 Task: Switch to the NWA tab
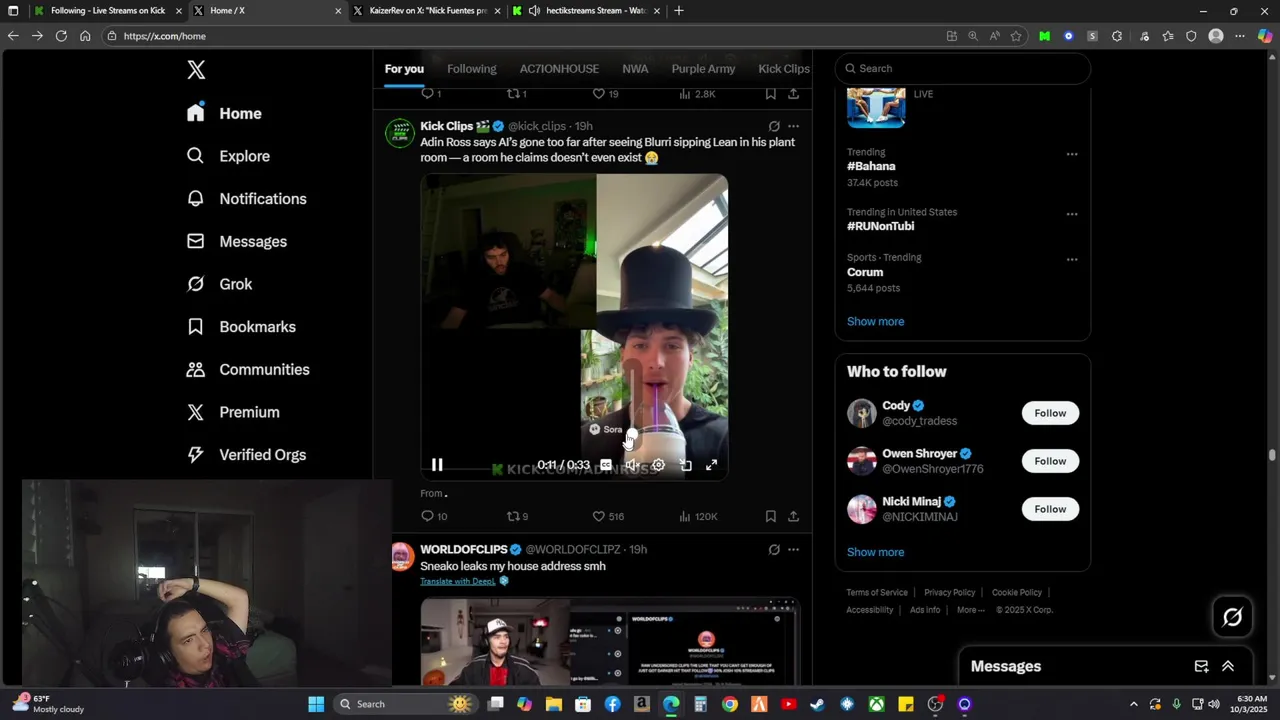click(x=635, y=69)
